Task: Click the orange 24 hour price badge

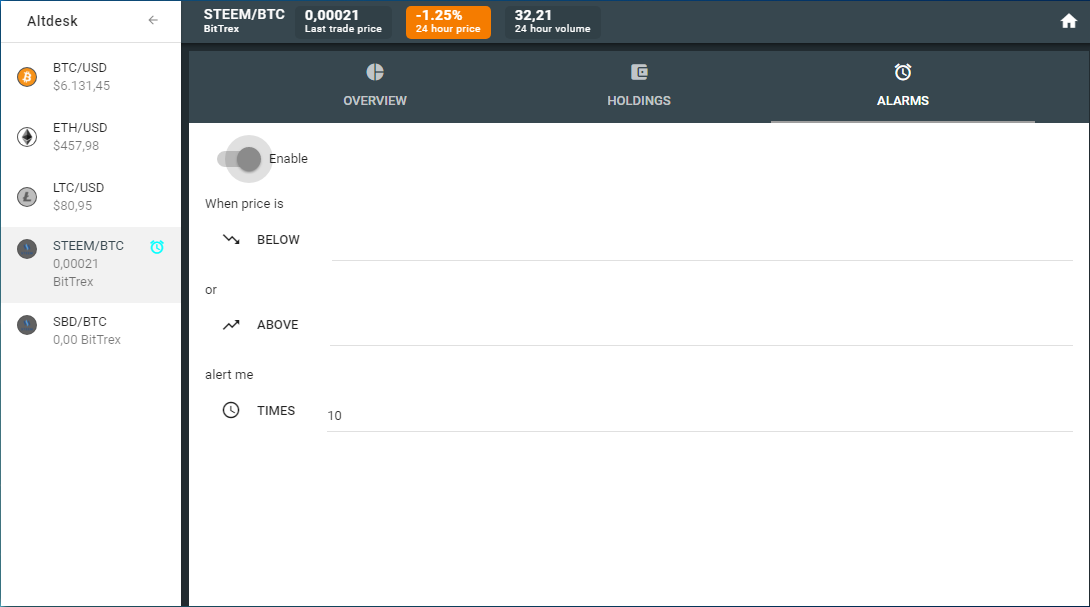Action: (448, 22)
